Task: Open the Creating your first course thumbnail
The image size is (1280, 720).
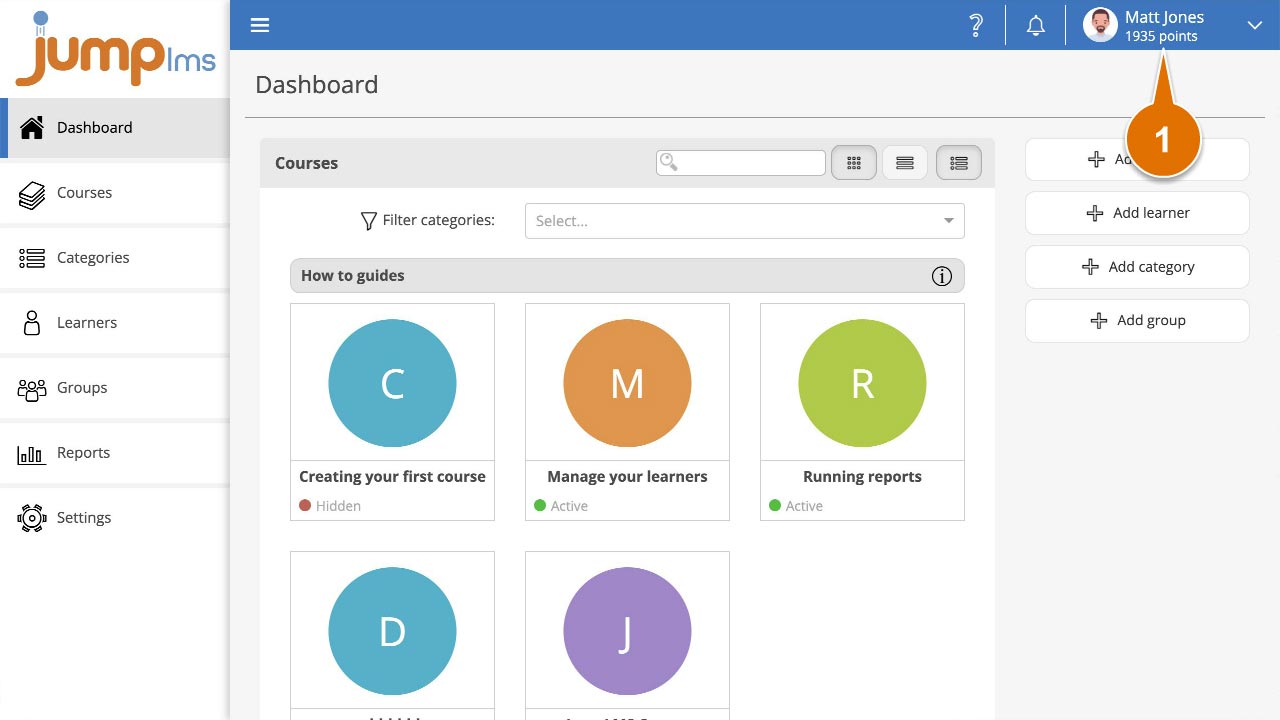Action: (x=392, y=383)
